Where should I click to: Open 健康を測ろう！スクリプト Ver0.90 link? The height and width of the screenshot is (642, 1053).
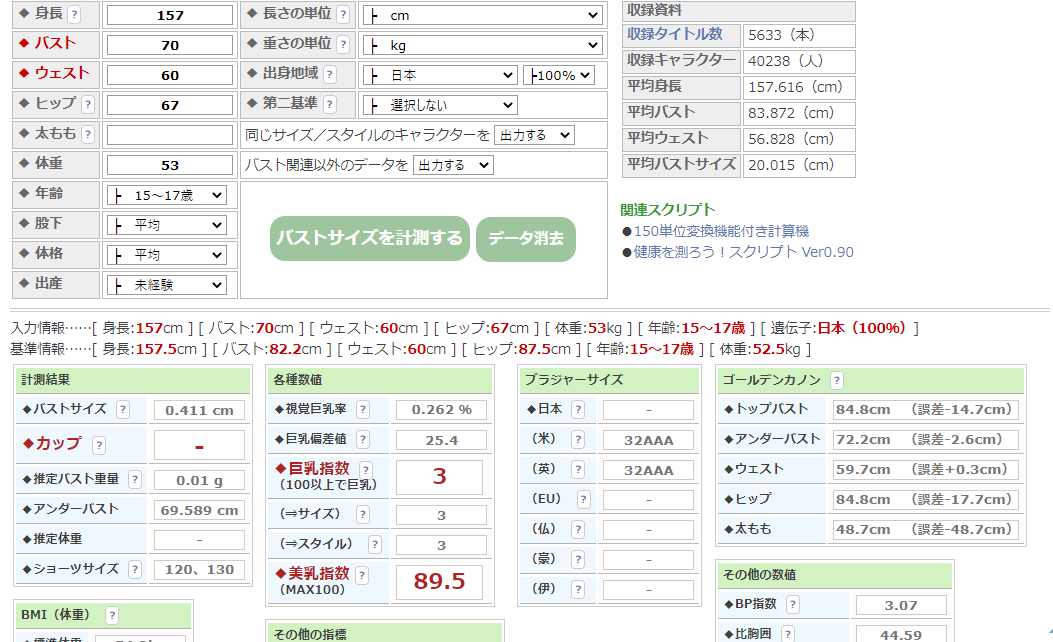[x=743, y=252]
